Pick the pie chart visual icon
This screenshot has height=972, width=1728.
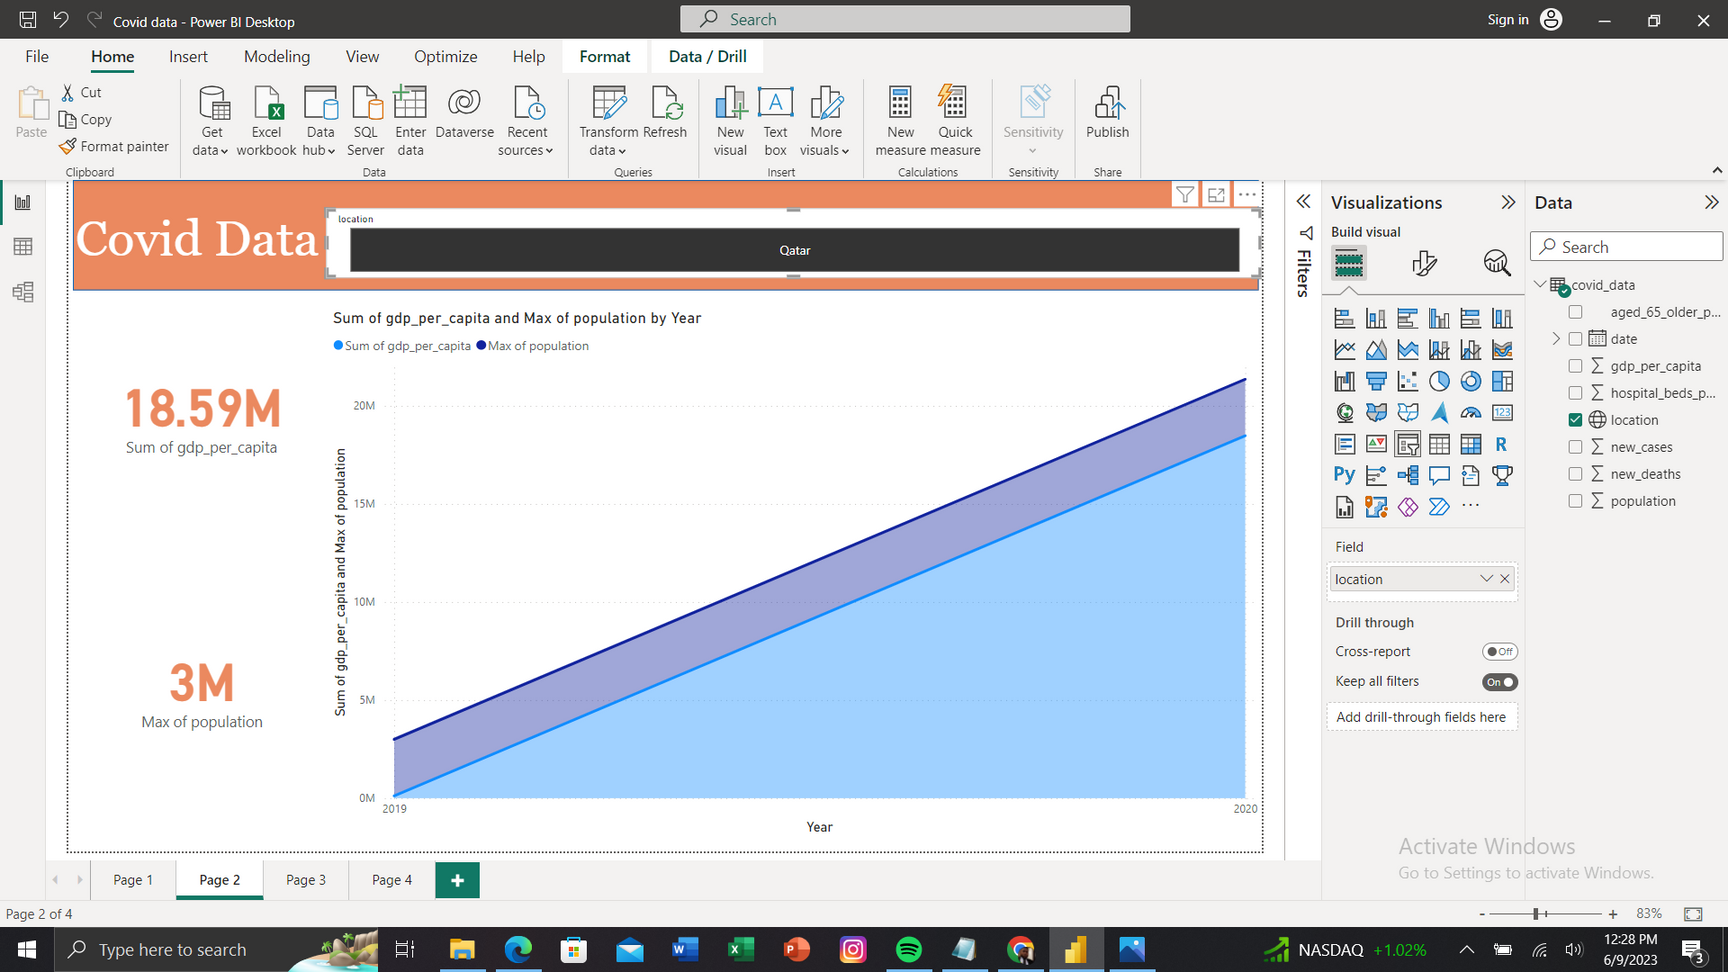pyautogui.click(x=1439, y=381)
